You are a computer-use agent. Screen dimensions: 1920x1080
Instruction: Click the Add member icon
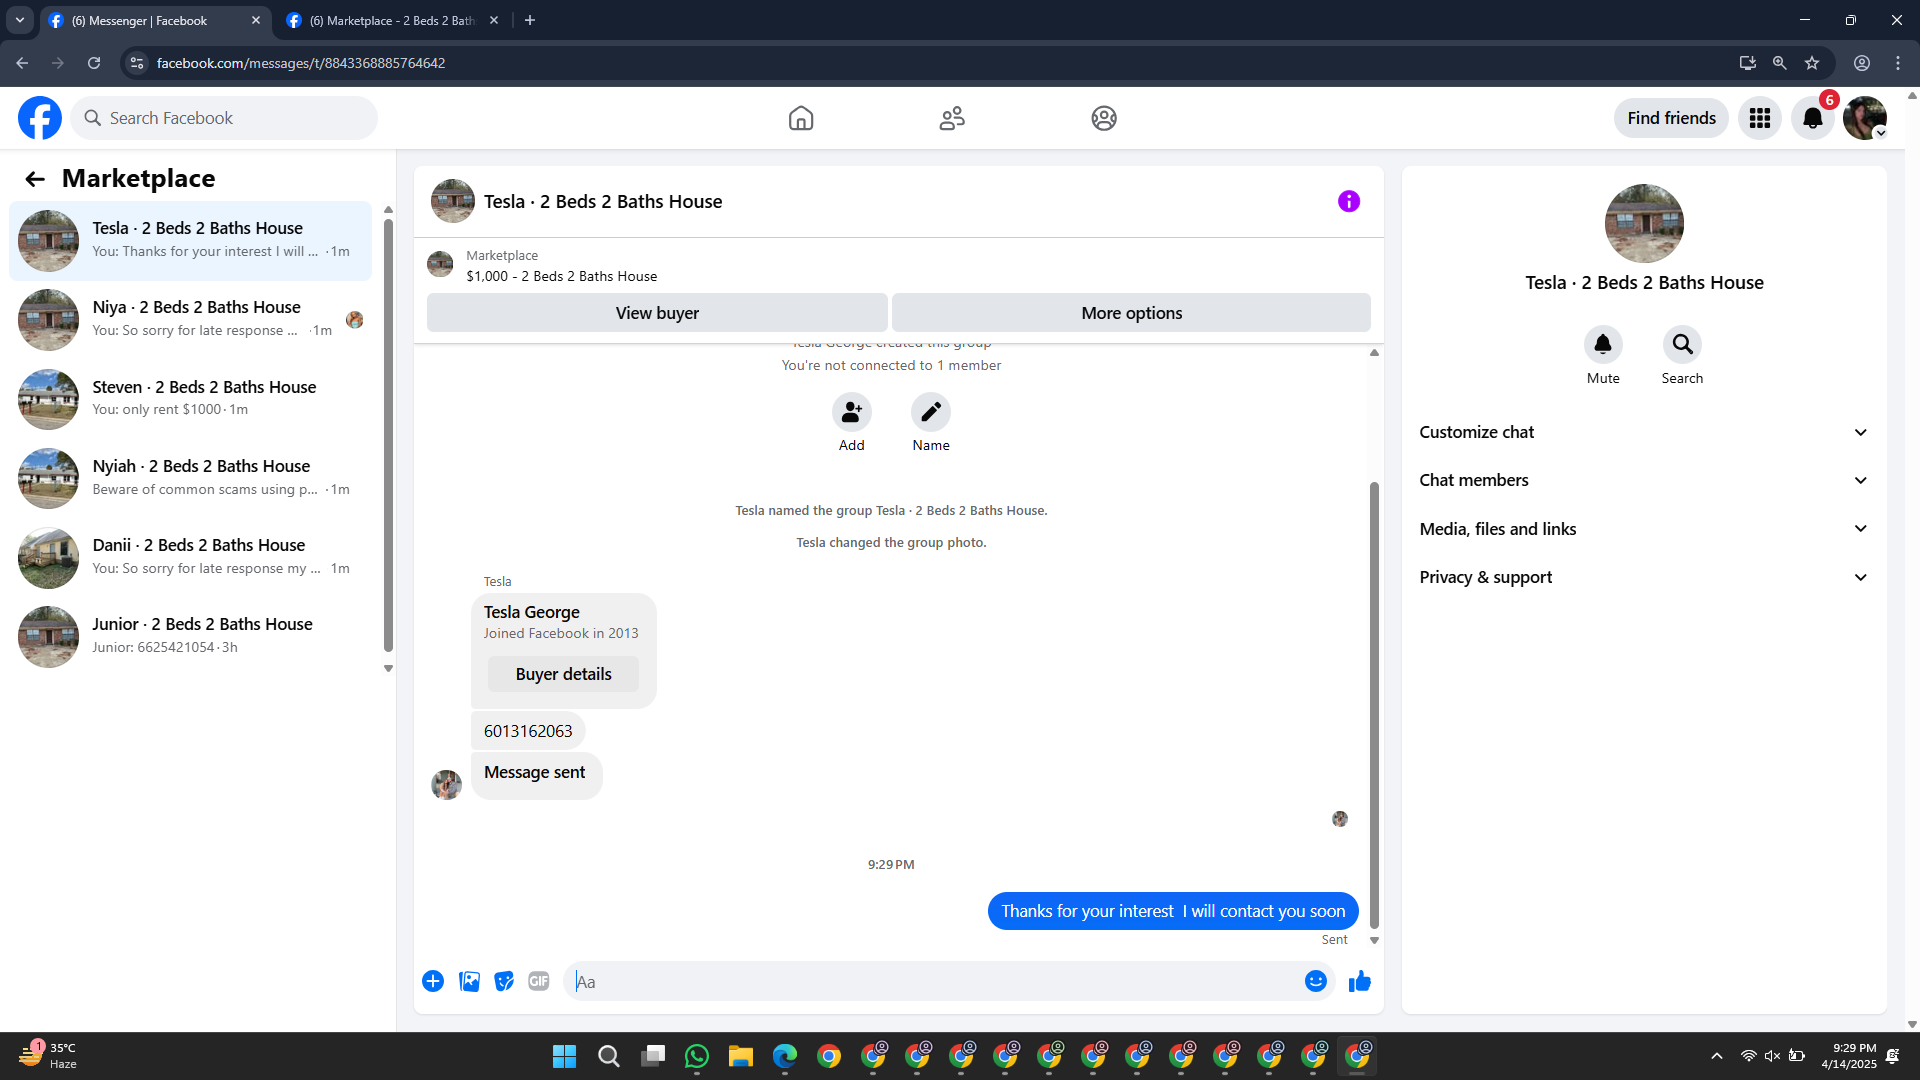tap(851, 412)
